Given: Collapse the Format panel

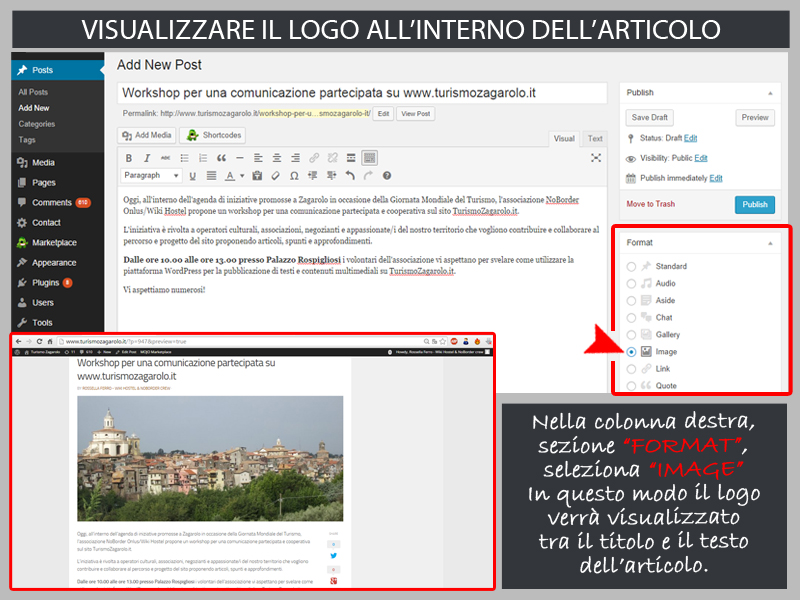Looking at the screenshot, I should (770, 243).
